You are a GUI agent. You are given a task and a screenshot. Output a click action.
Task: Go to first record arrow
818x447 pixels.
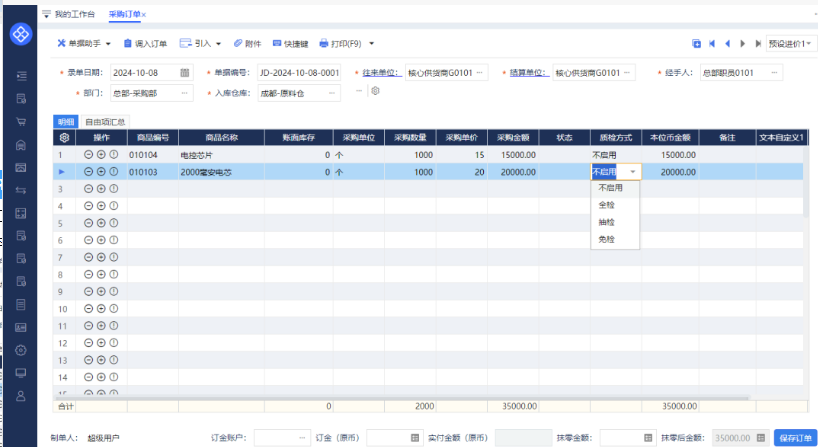pyautogui.click(x=712, y=44)
